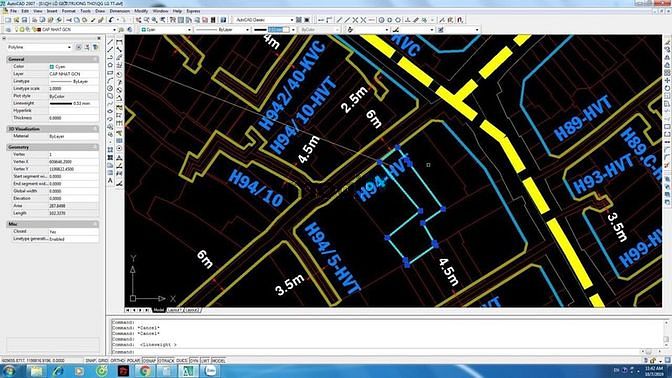Select the Zoom Realtime tool
Viewport: 672px width, 378px height.
click(147, 20)
